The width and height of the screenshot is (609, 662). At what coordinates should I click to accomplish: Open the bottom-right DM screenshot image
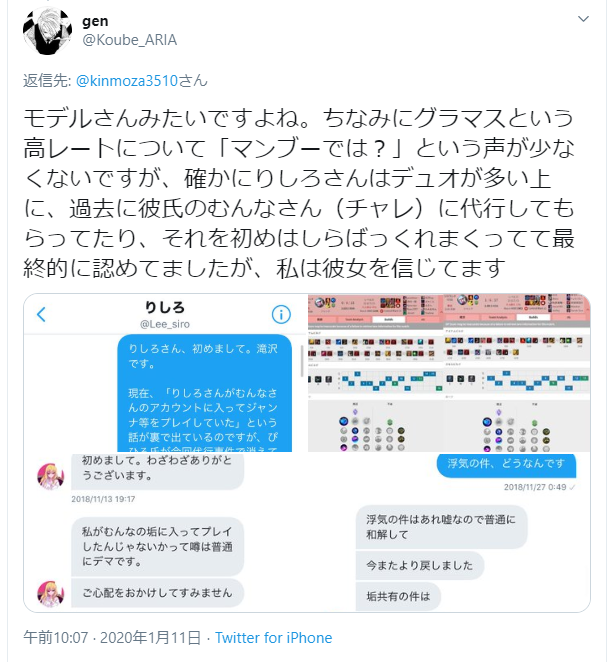449,533
